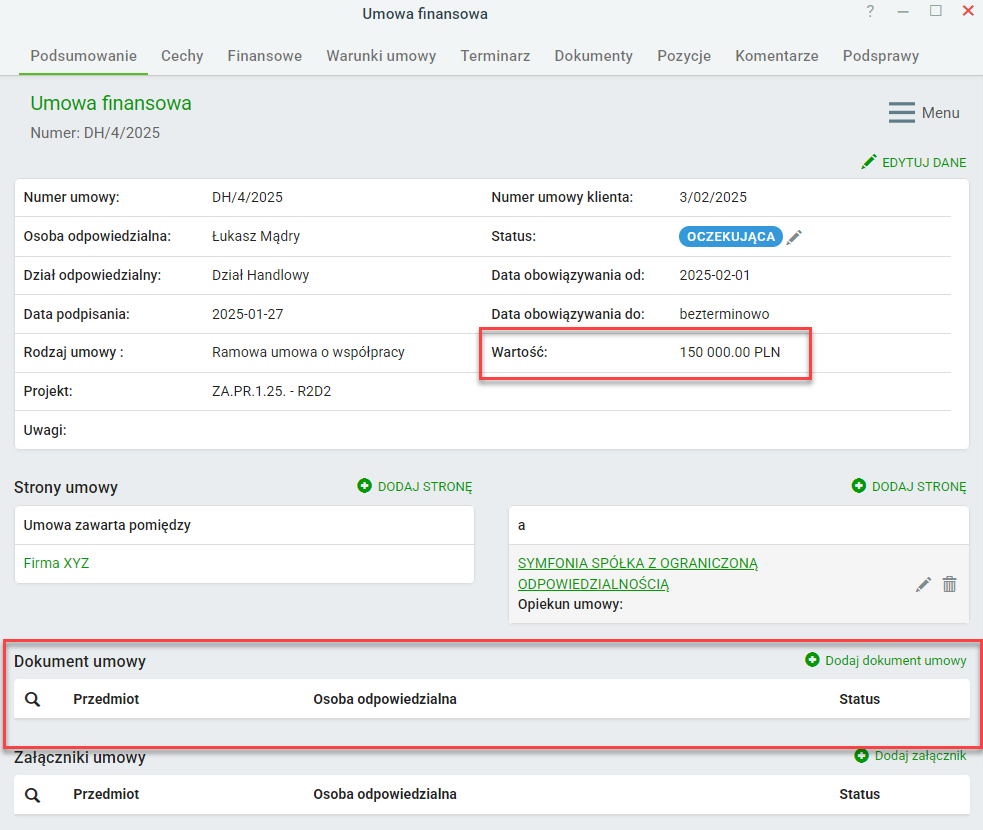
Task: Click Osoba odpowiedzialna header in Dokument umowy table
Action: 385,700
